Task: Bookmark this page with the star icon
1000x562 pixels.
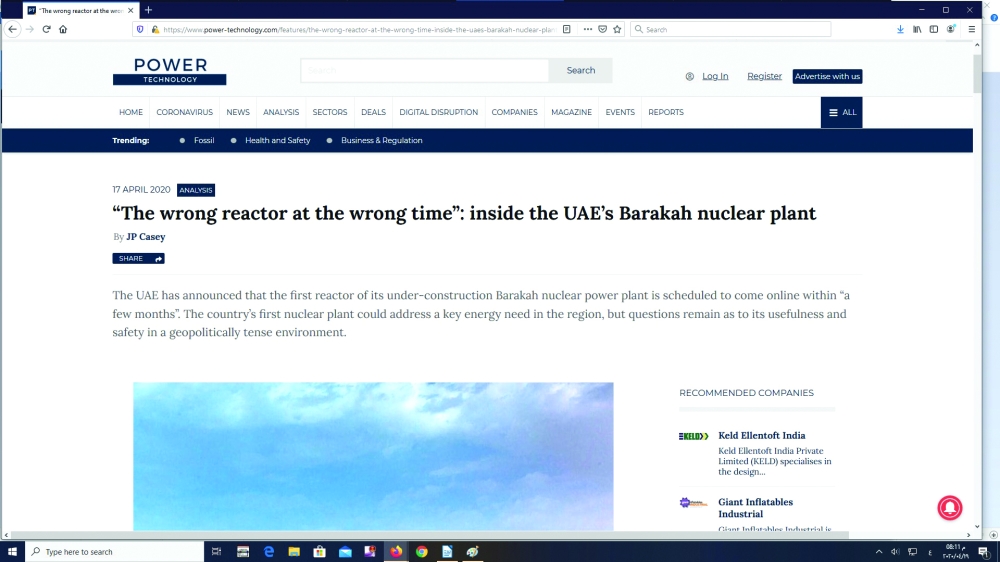Action: [617, 30]
